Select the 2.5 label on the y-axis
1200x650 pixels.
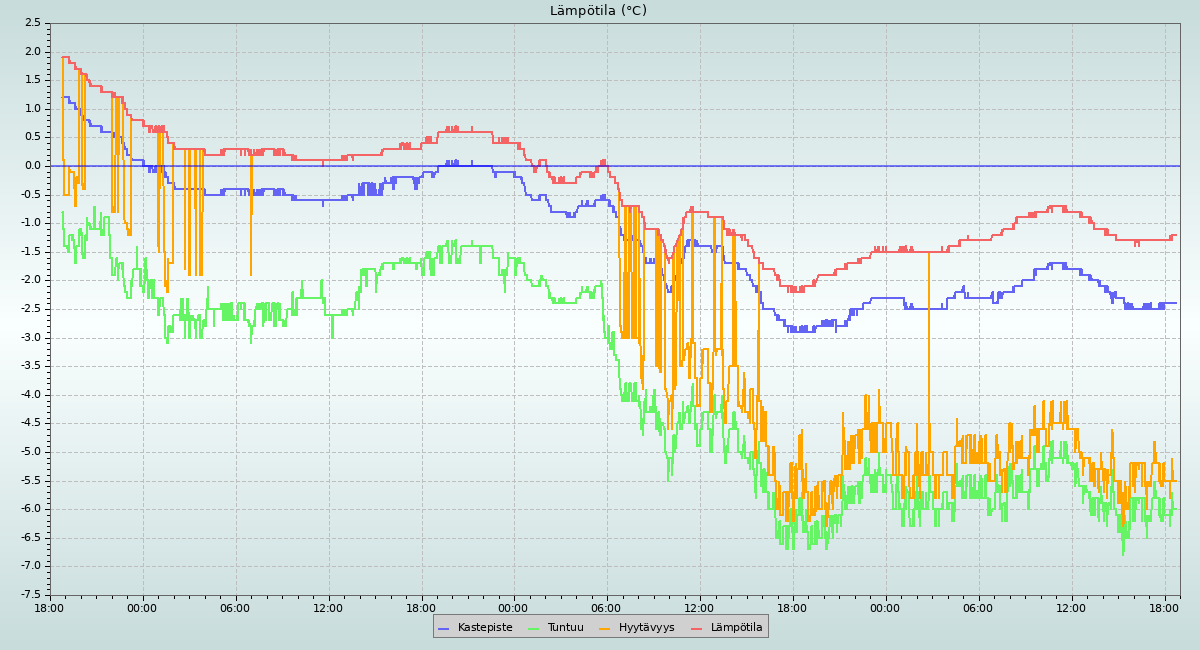coord(33,23)
